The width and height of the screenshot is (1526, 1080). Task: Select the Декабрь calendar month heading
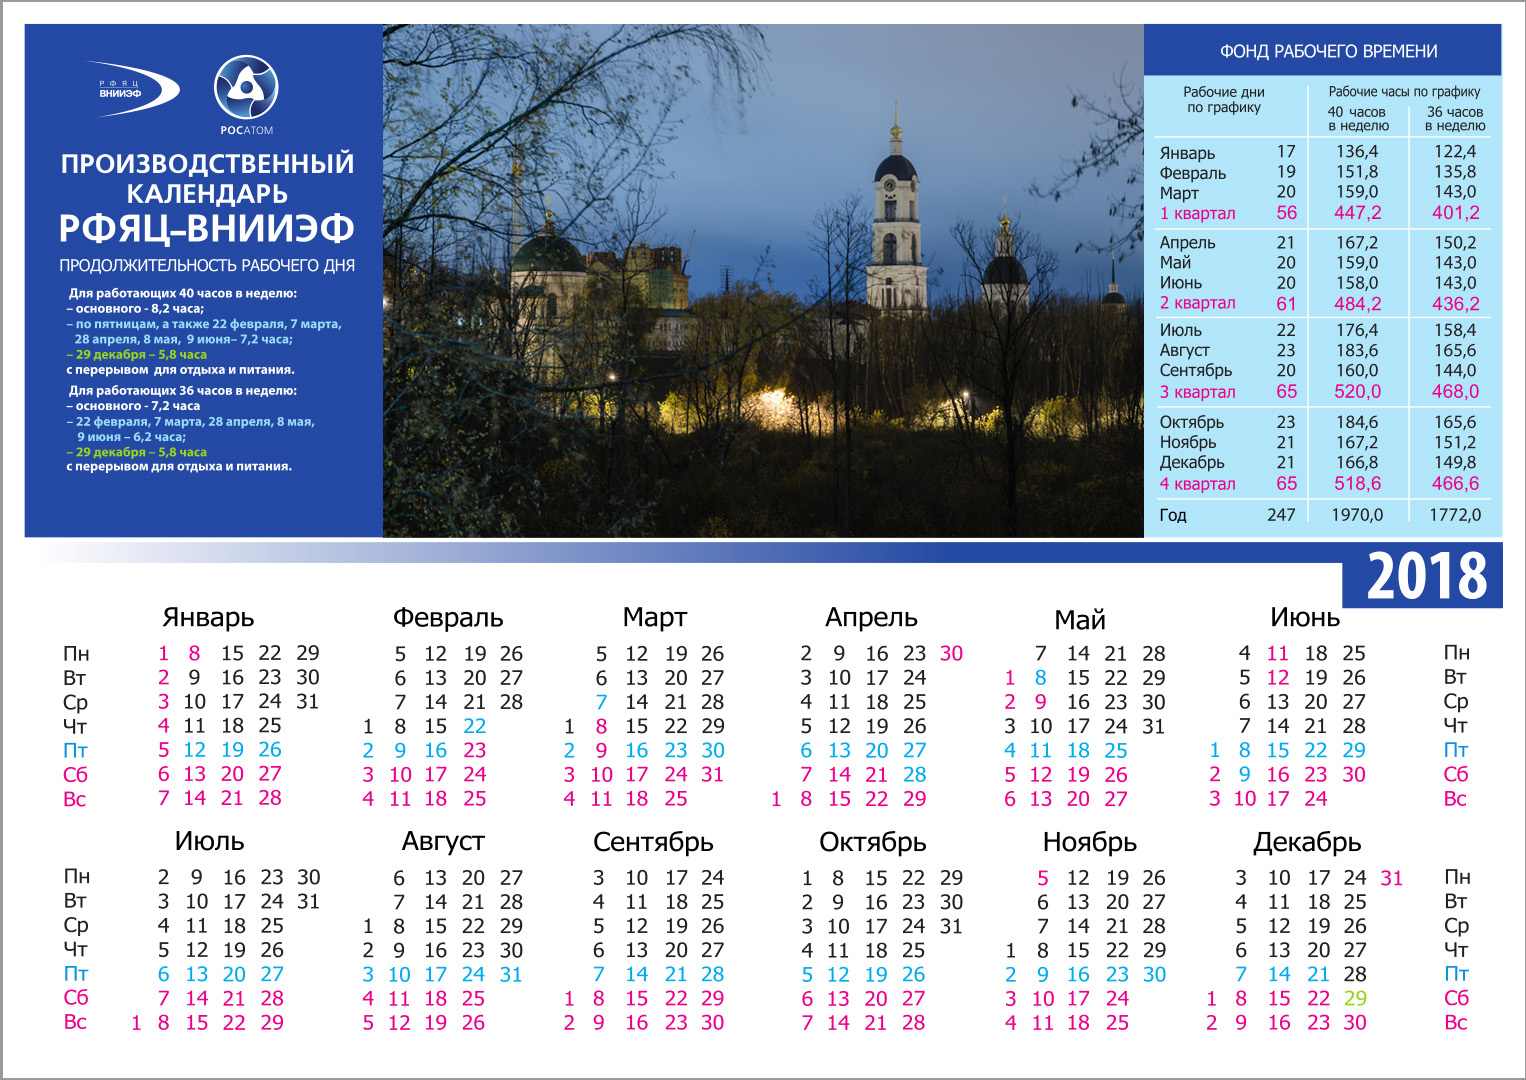pyautogui.click(x=1307, y=842)
